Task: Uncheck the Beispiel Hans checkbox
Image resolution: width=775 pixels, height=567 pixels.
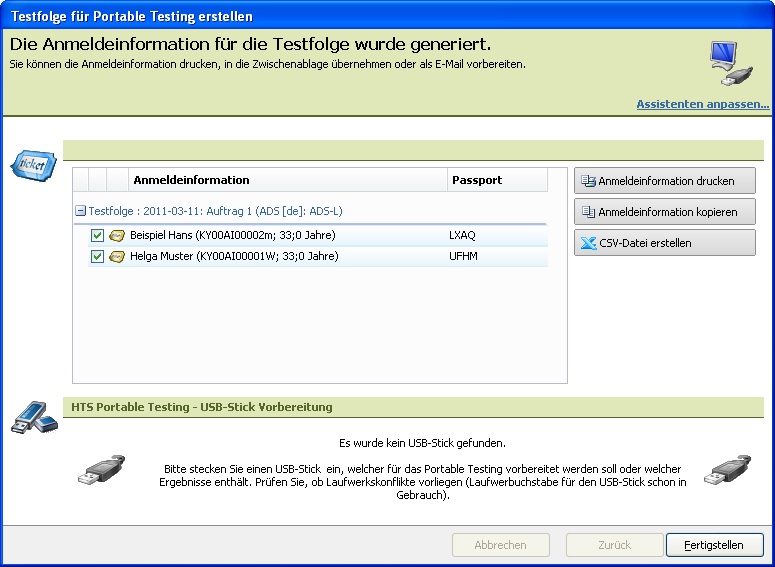Action: click(x=97, y=235)
